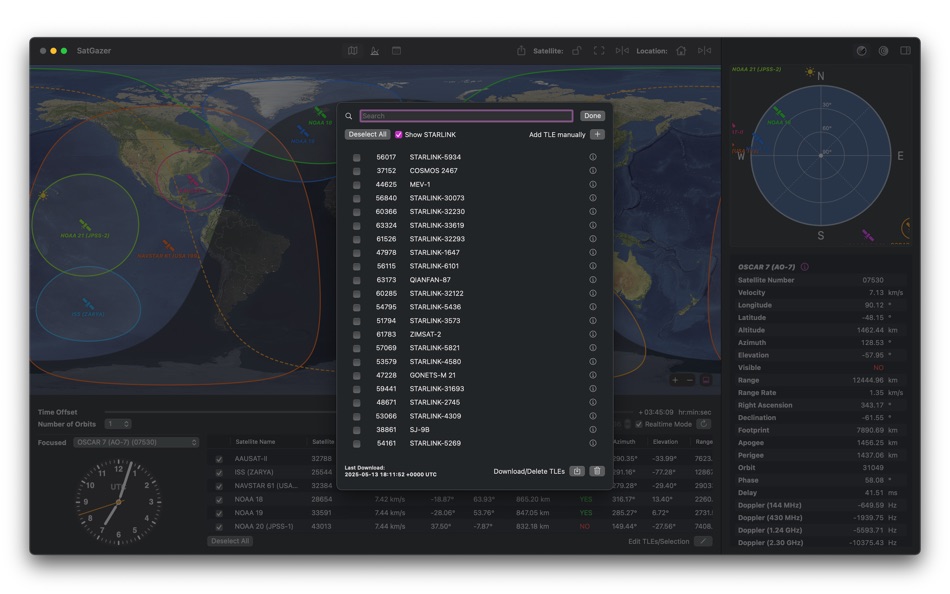Click the download TLEs icon button
950x594 pixels.
click(577, 471)
